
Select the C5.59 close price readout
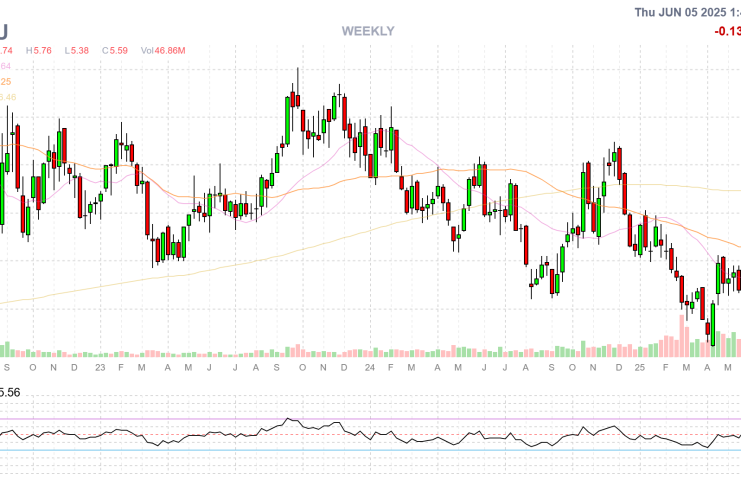click(x=115, y=50)
